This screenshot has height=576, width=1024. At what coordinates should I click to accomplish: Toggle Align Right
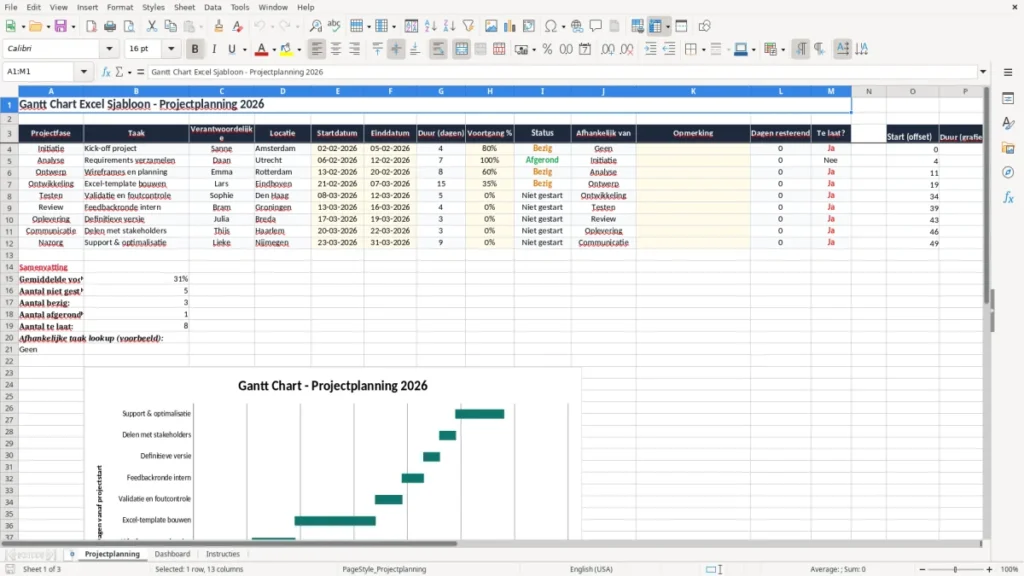tap(355, 49)
